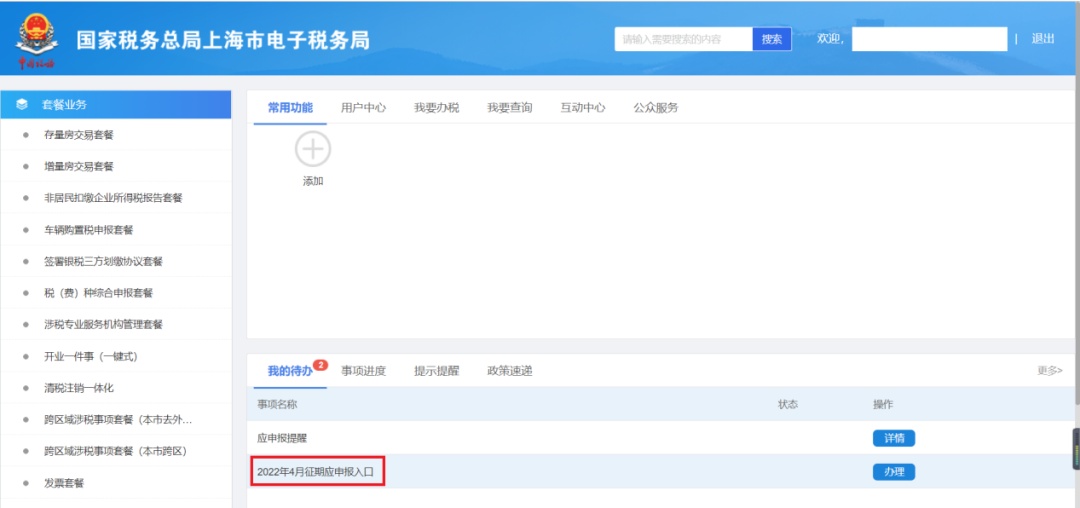Click the search input field
The image size is (1080, 508).
click(683, 39)
